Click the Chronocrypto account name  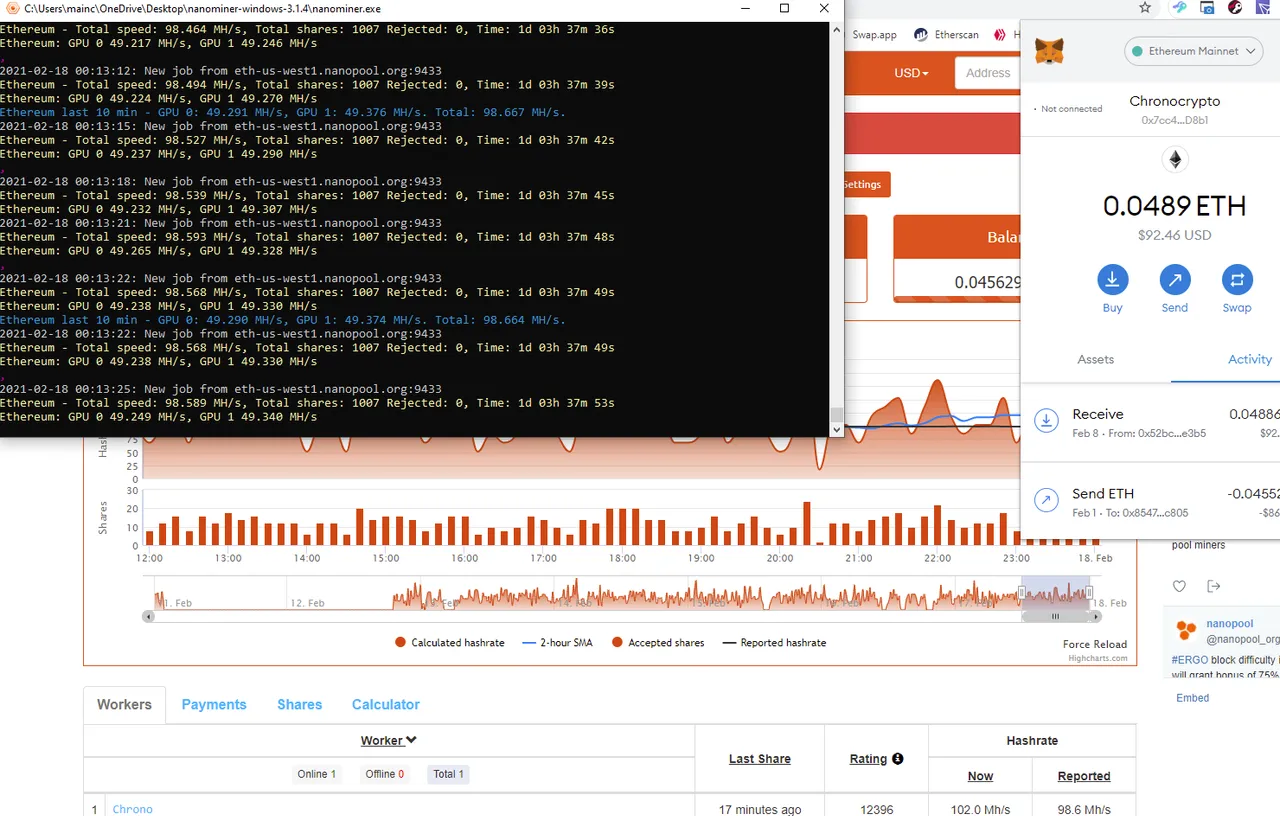(1174, 101)
